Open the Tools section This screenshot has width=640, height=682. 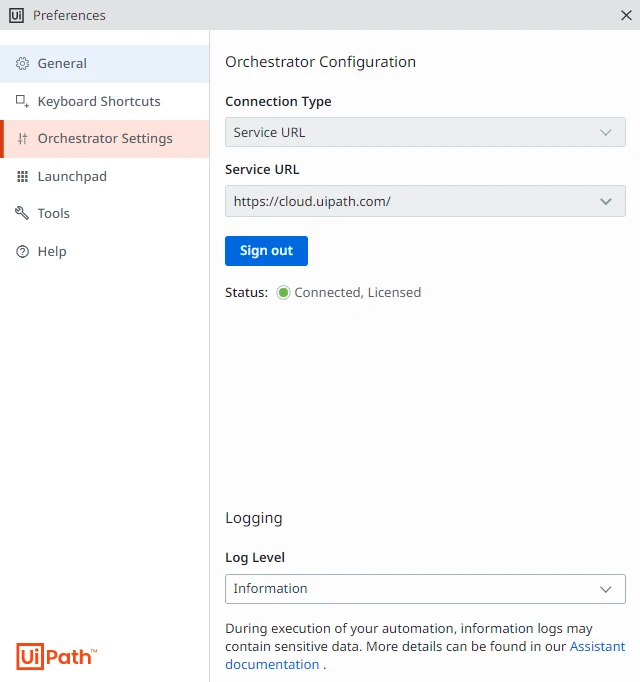click(x=104, y=213)
